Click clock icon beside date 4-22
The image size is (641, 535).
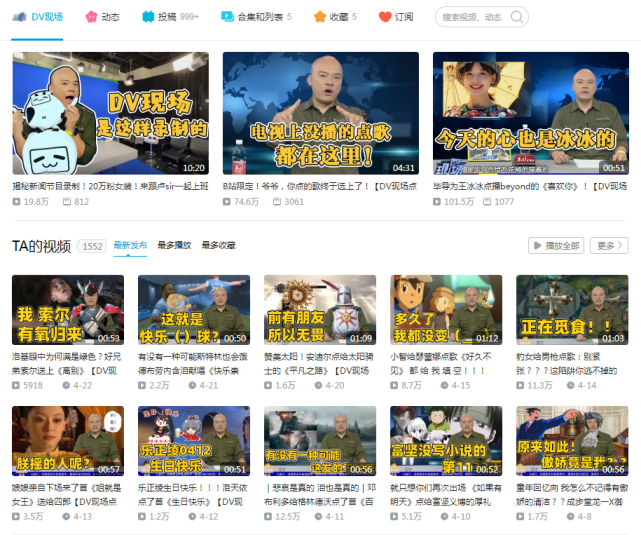(x=66, y=385)
